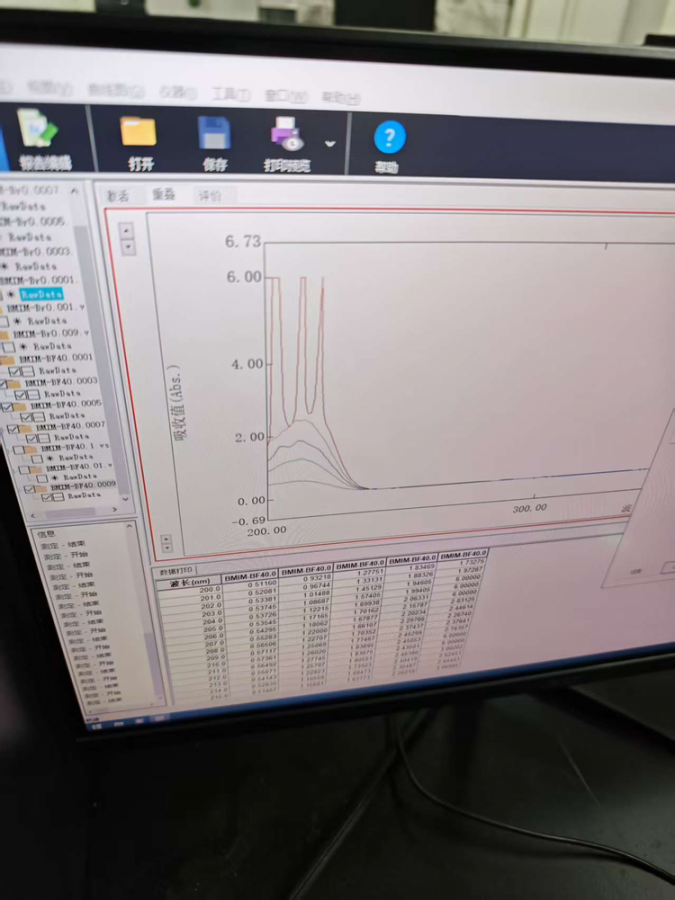Image resolution: width=675 pixels, height=900 pixels.
Task: Click the 保存 floppy disk icon
Action: tap(214, 133)
